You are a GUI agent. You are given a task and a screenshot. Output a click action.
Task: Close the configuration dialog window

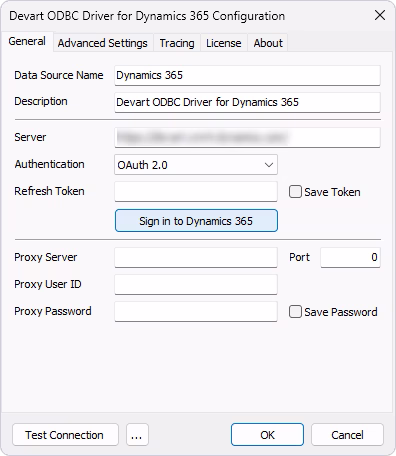[x=380, y=15]
